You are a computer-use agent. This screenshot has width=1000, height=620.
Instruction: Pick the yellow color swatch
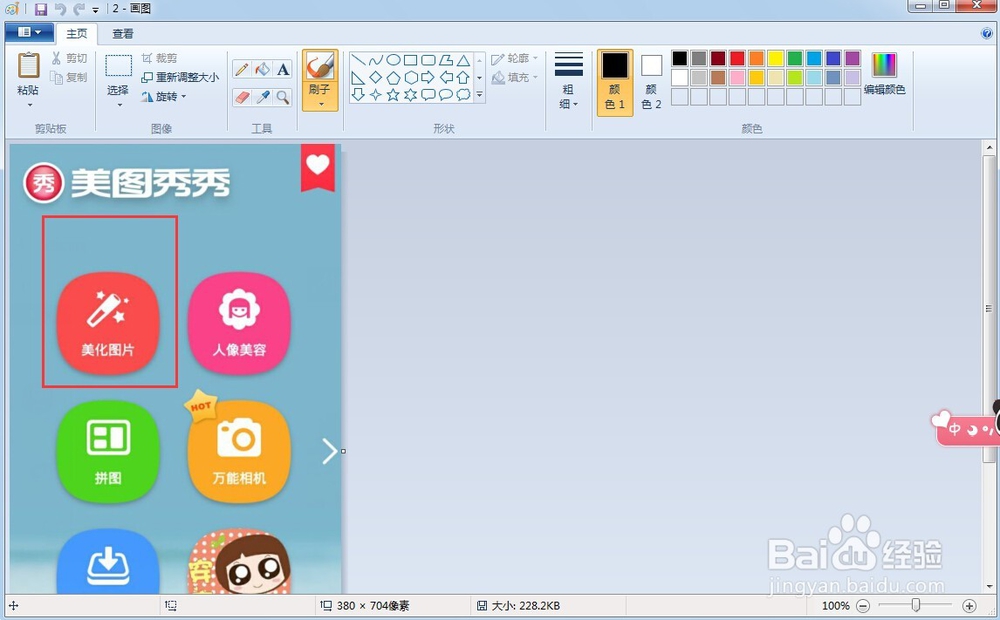pyautogui.click(x=776, y=59)
